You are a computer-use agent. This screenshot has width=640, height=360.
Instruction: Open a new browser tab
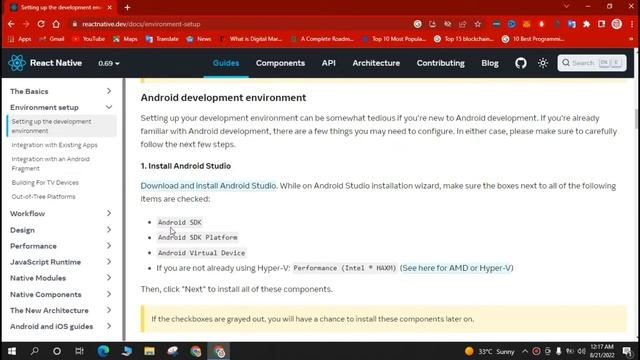point(127,7)
